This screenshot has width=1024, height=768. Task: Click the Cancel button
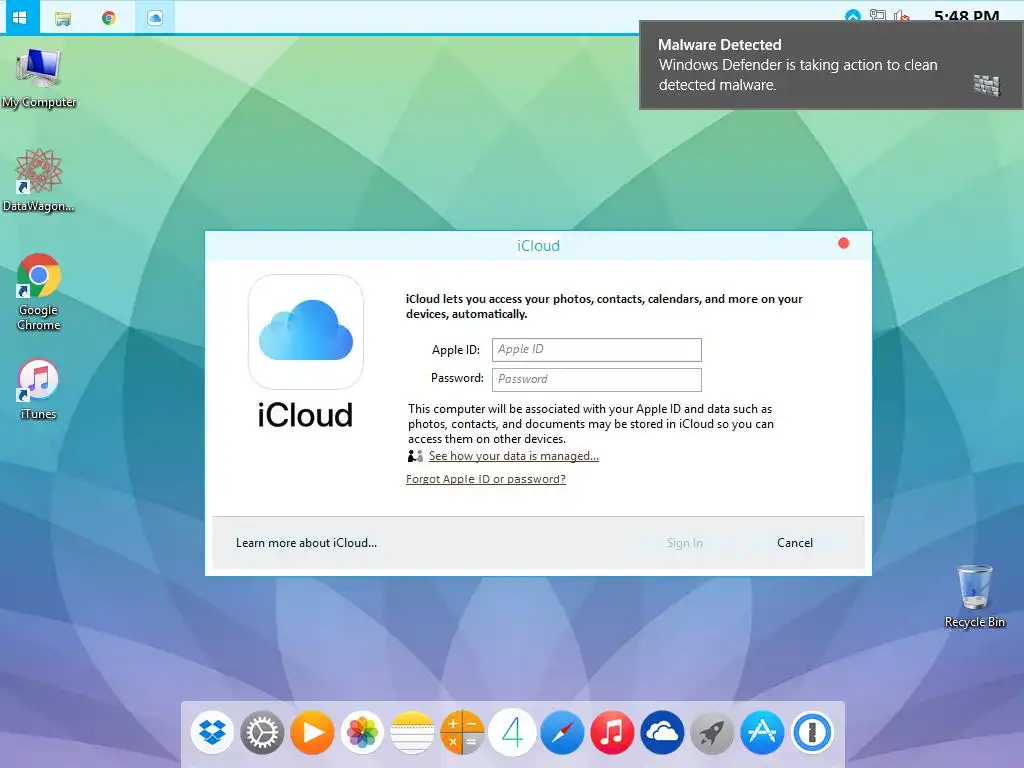coord(795,543)
